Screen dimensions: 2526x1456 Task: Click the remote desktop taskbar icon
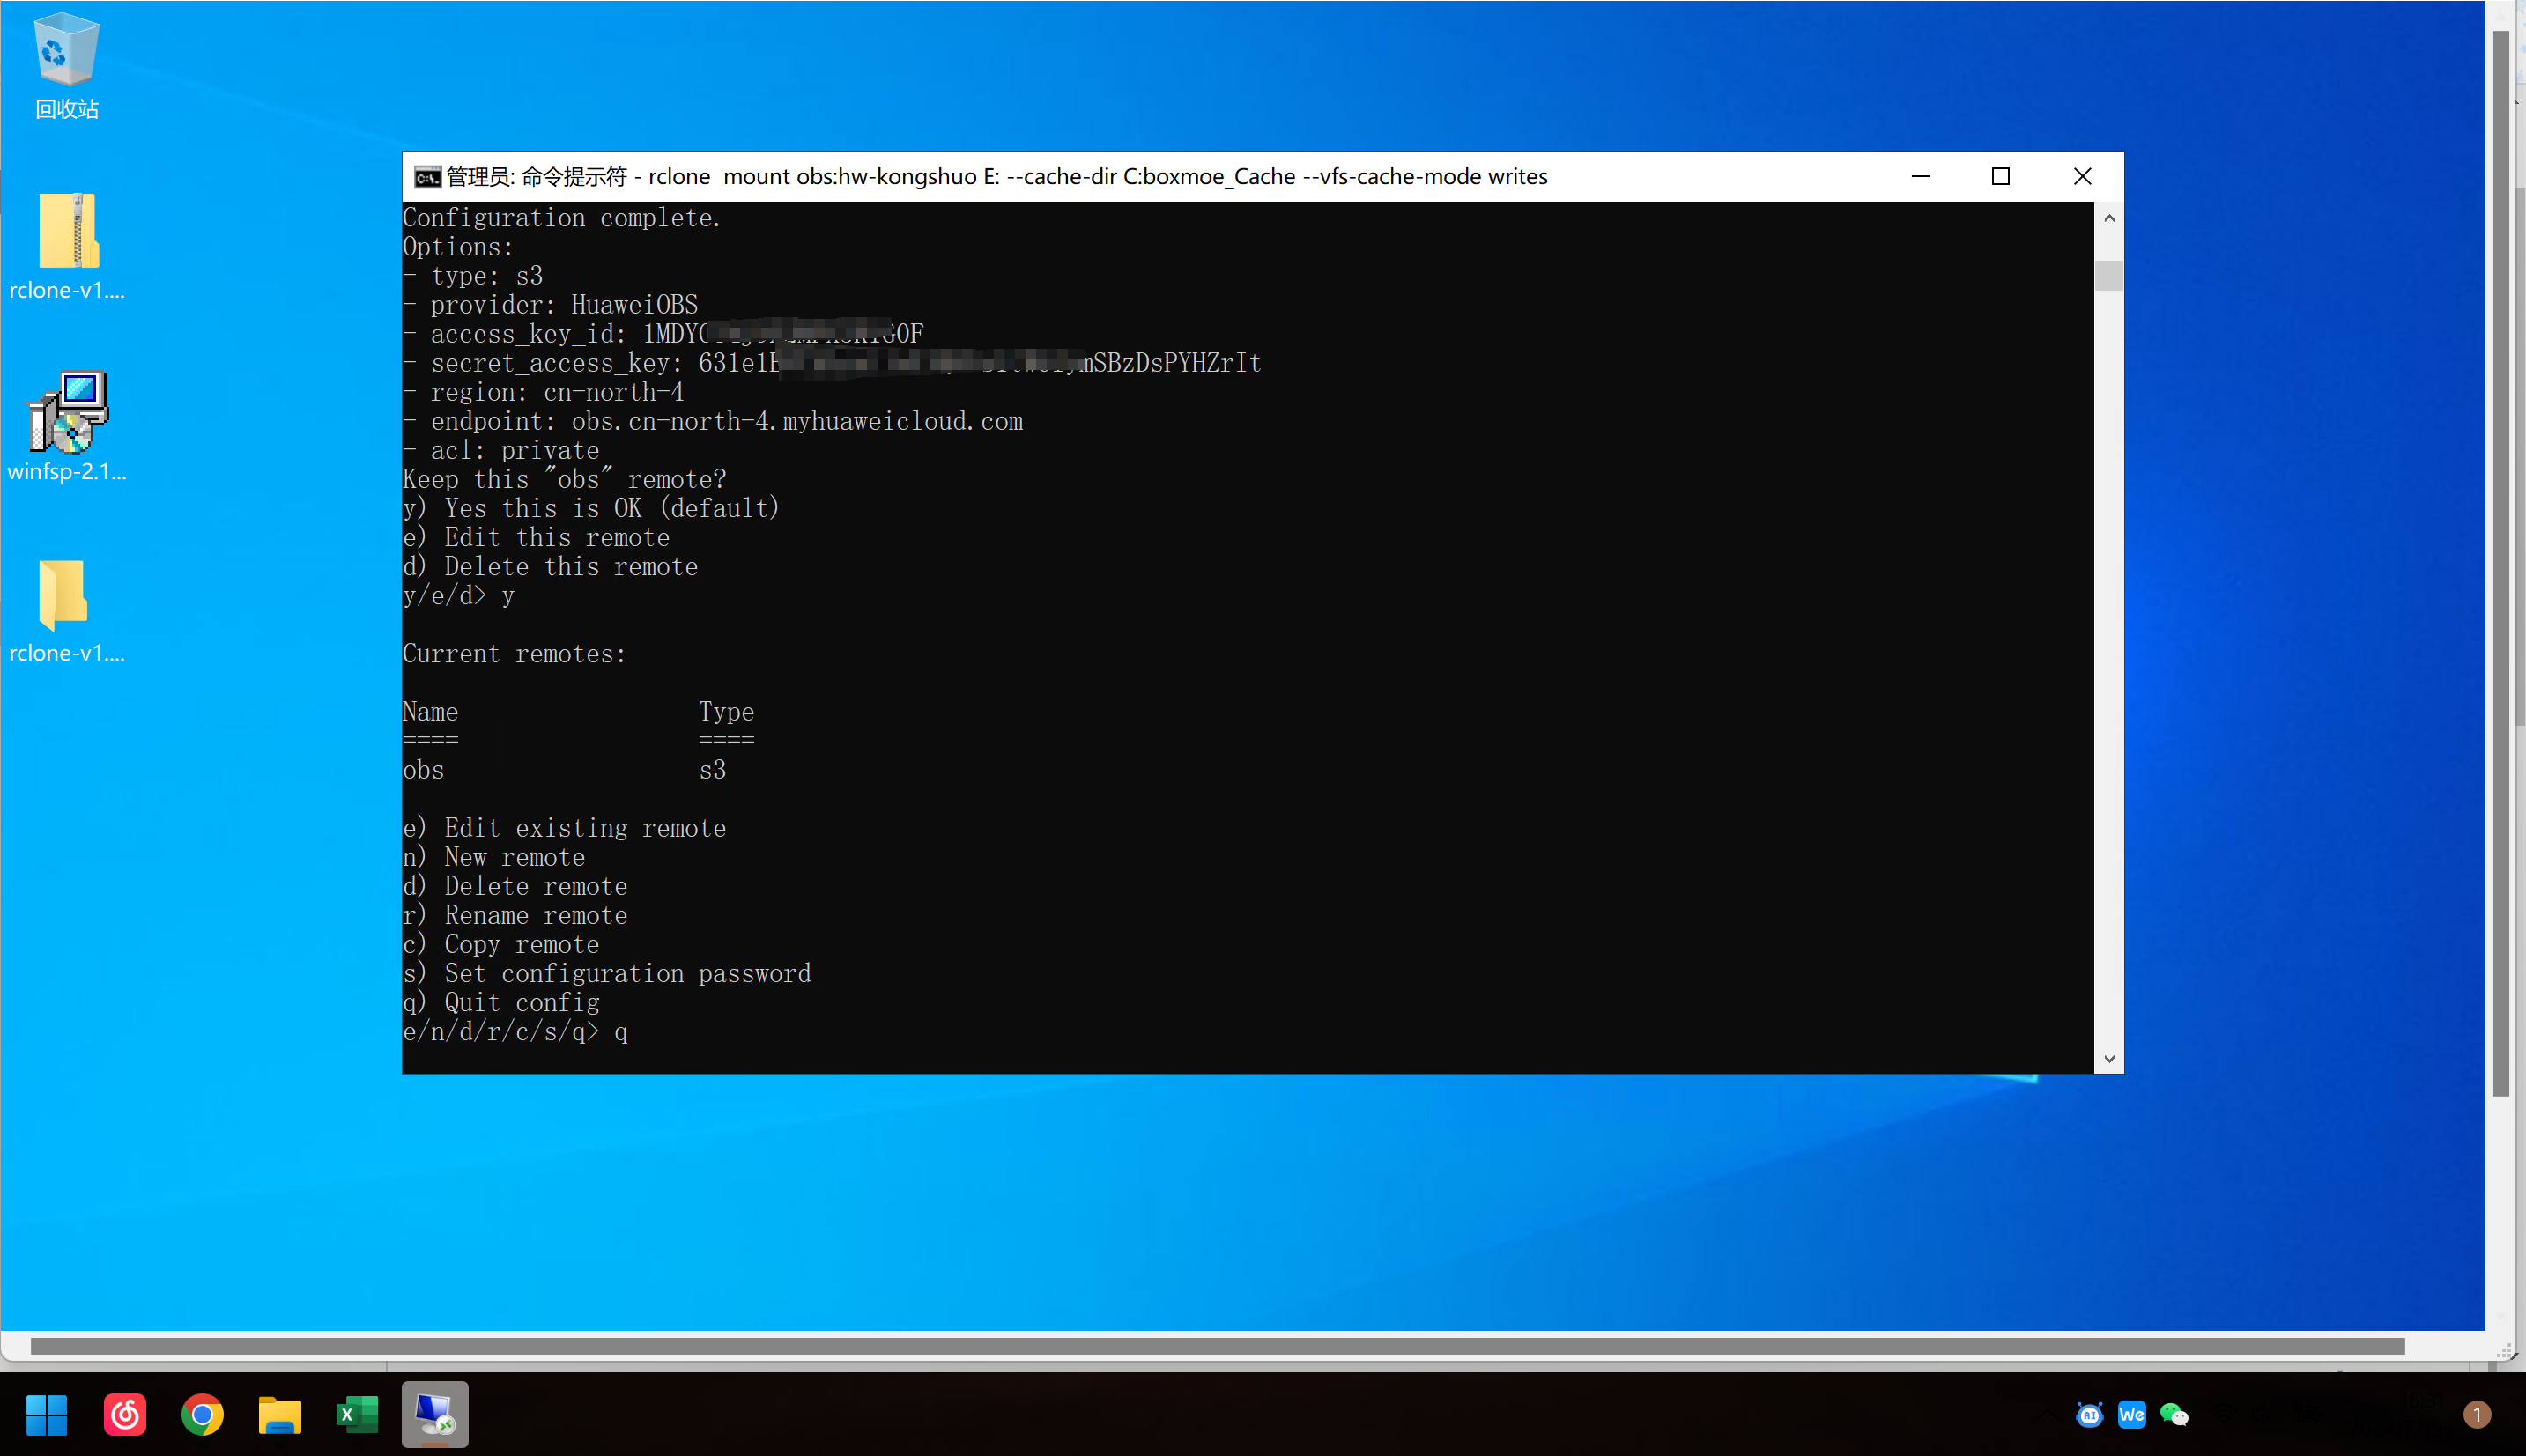tap(435, 1414)
